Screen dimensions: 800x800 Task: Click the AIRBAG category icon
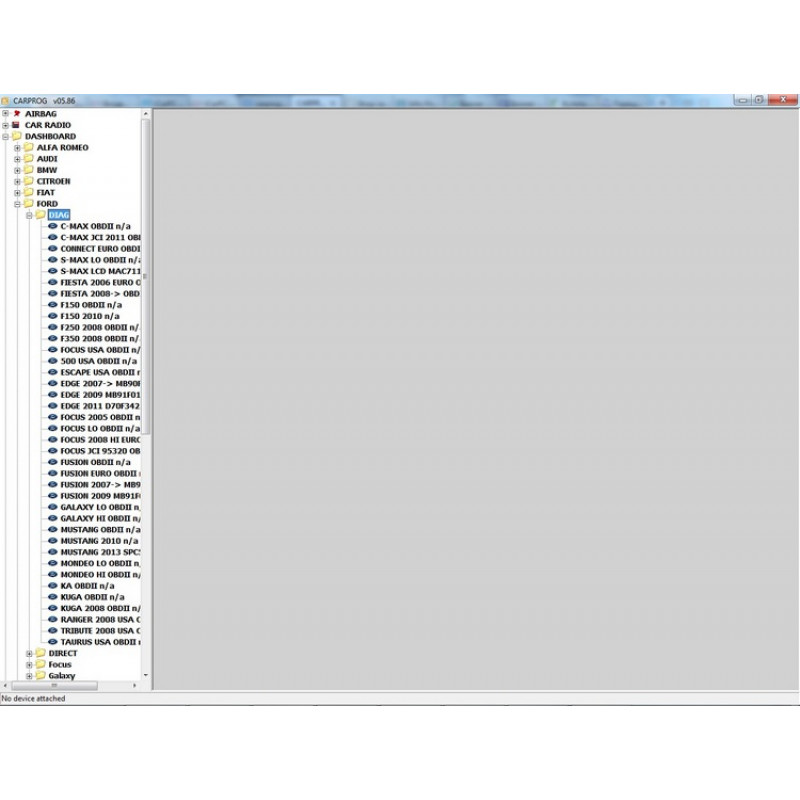[17, 114]
